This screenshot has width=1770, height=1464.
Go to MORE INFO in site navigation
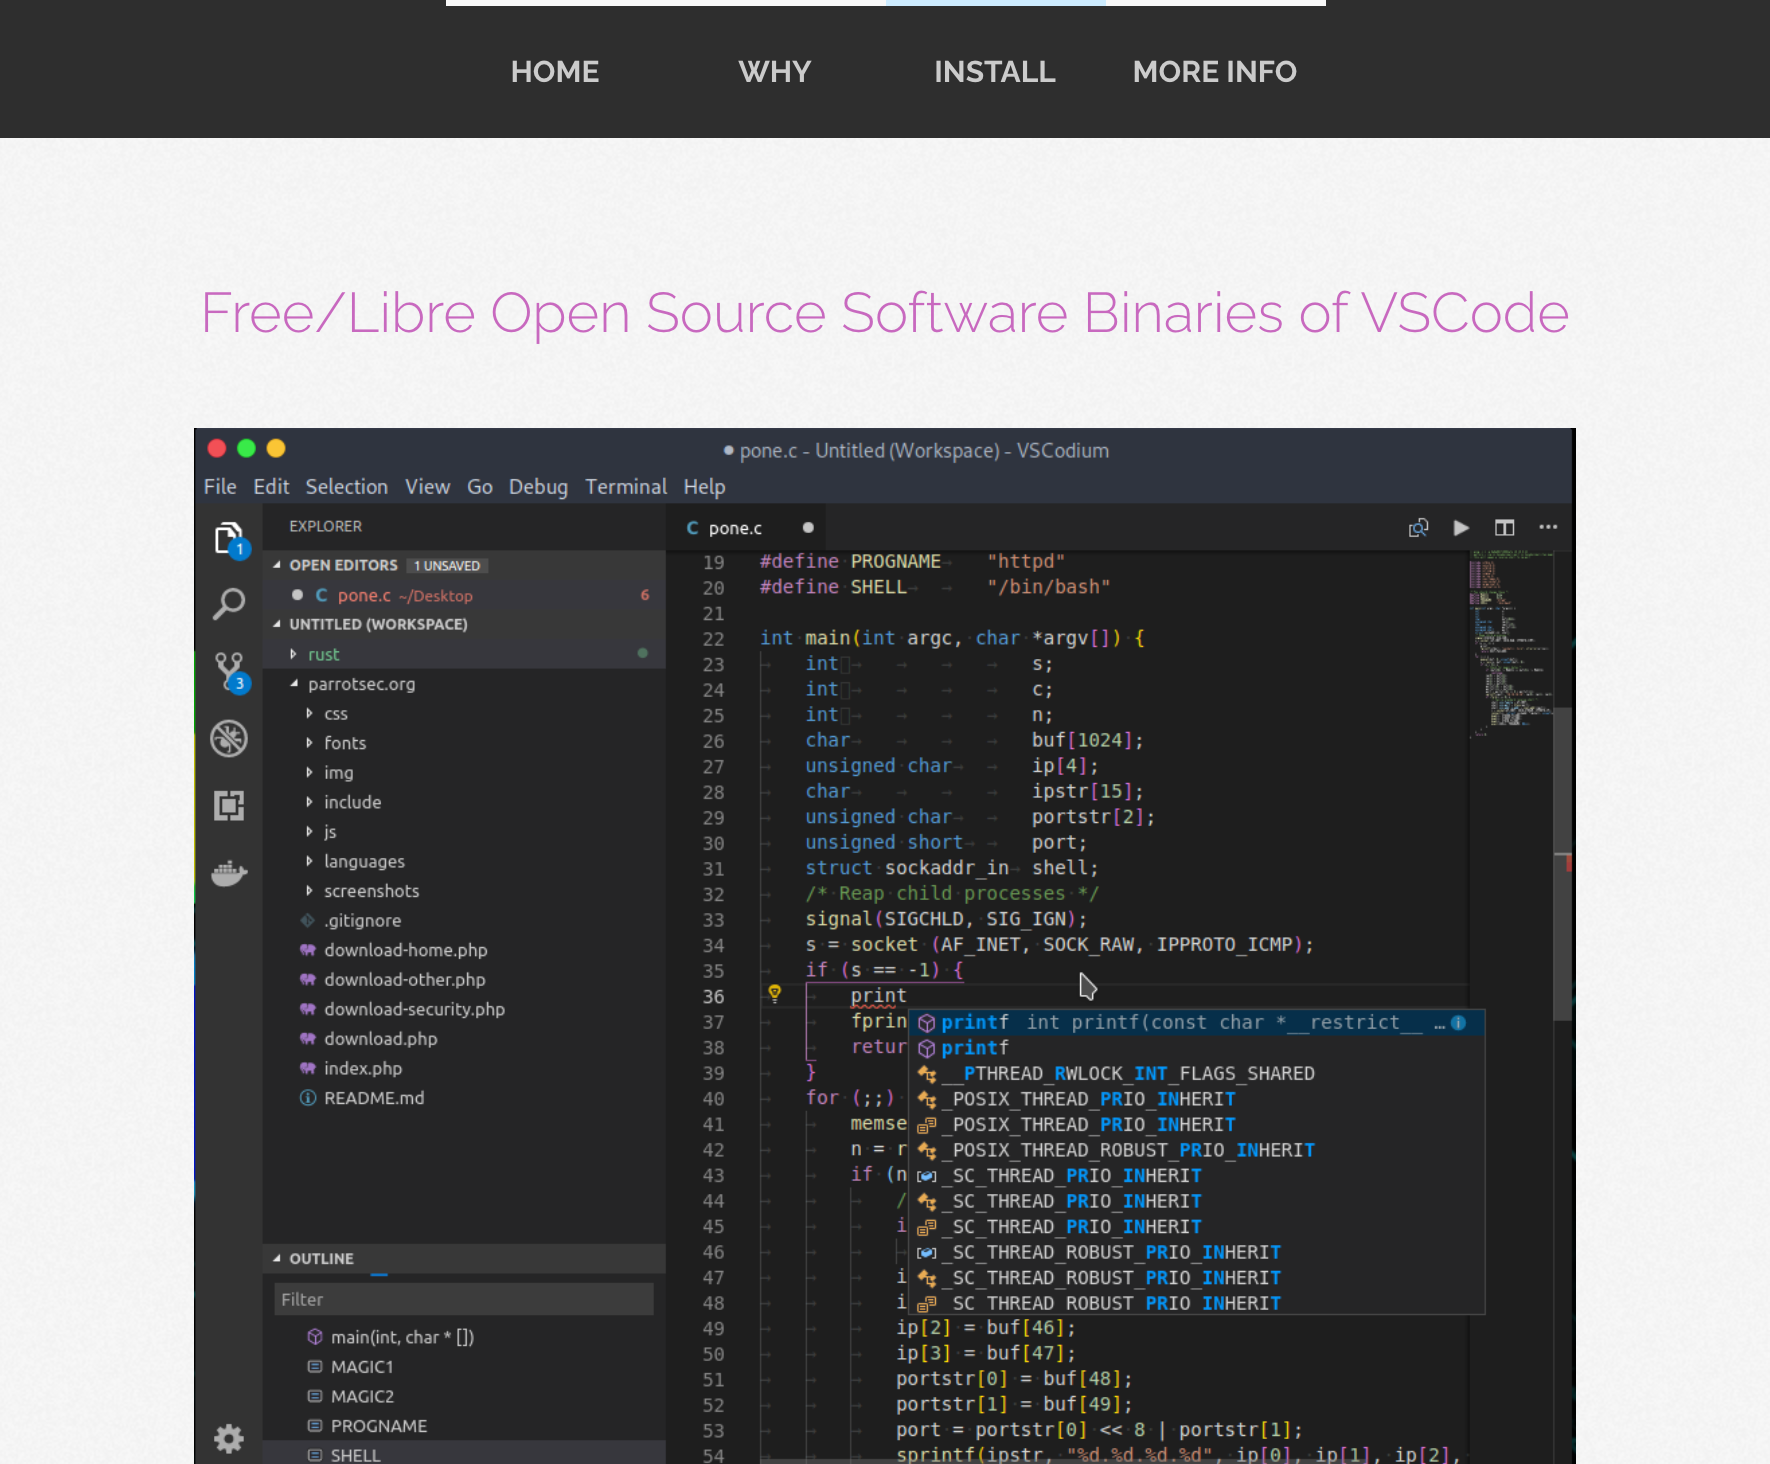pos(1215,72)
